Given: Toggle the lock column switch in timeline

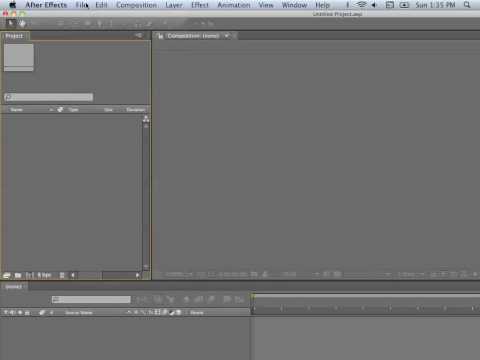Looking at the screenshot, I should click(27, 312).
